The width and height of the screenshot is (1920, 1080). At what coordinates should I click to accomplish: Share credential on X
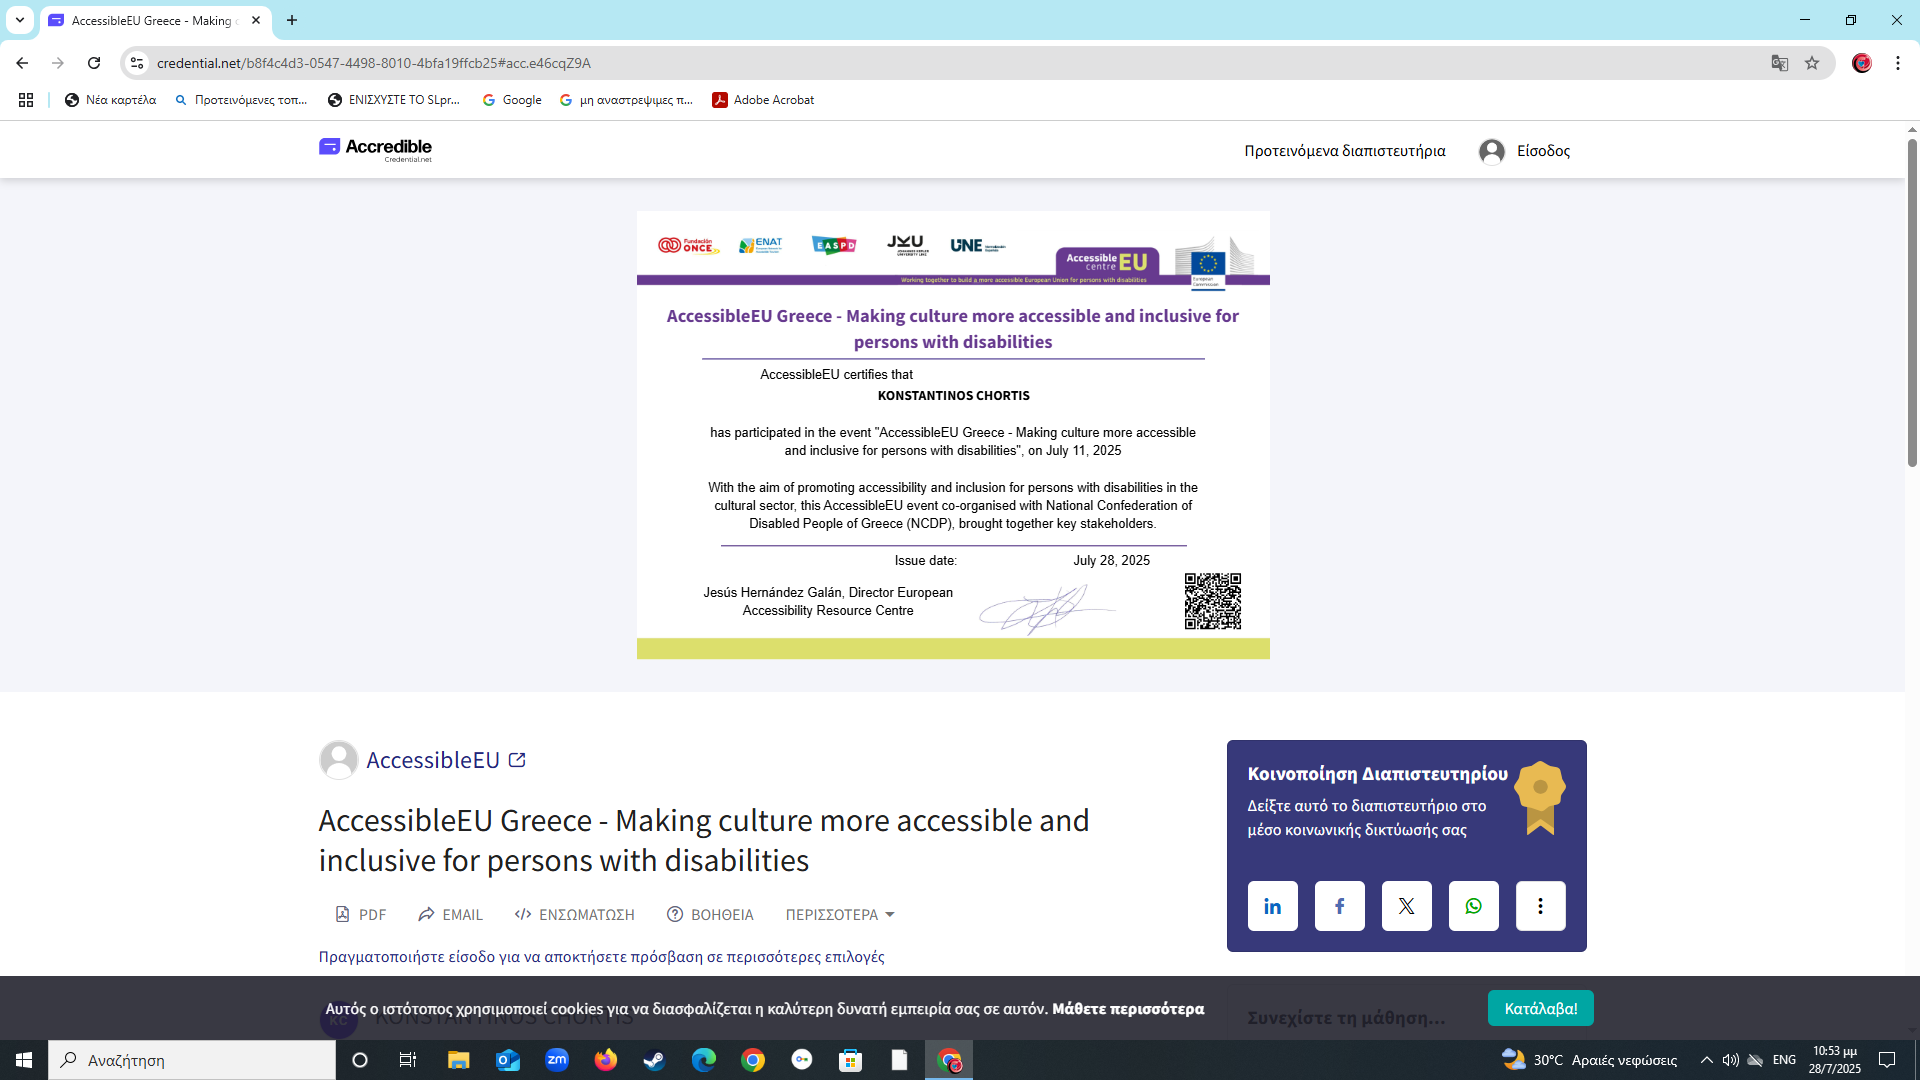click(1406, 906)
